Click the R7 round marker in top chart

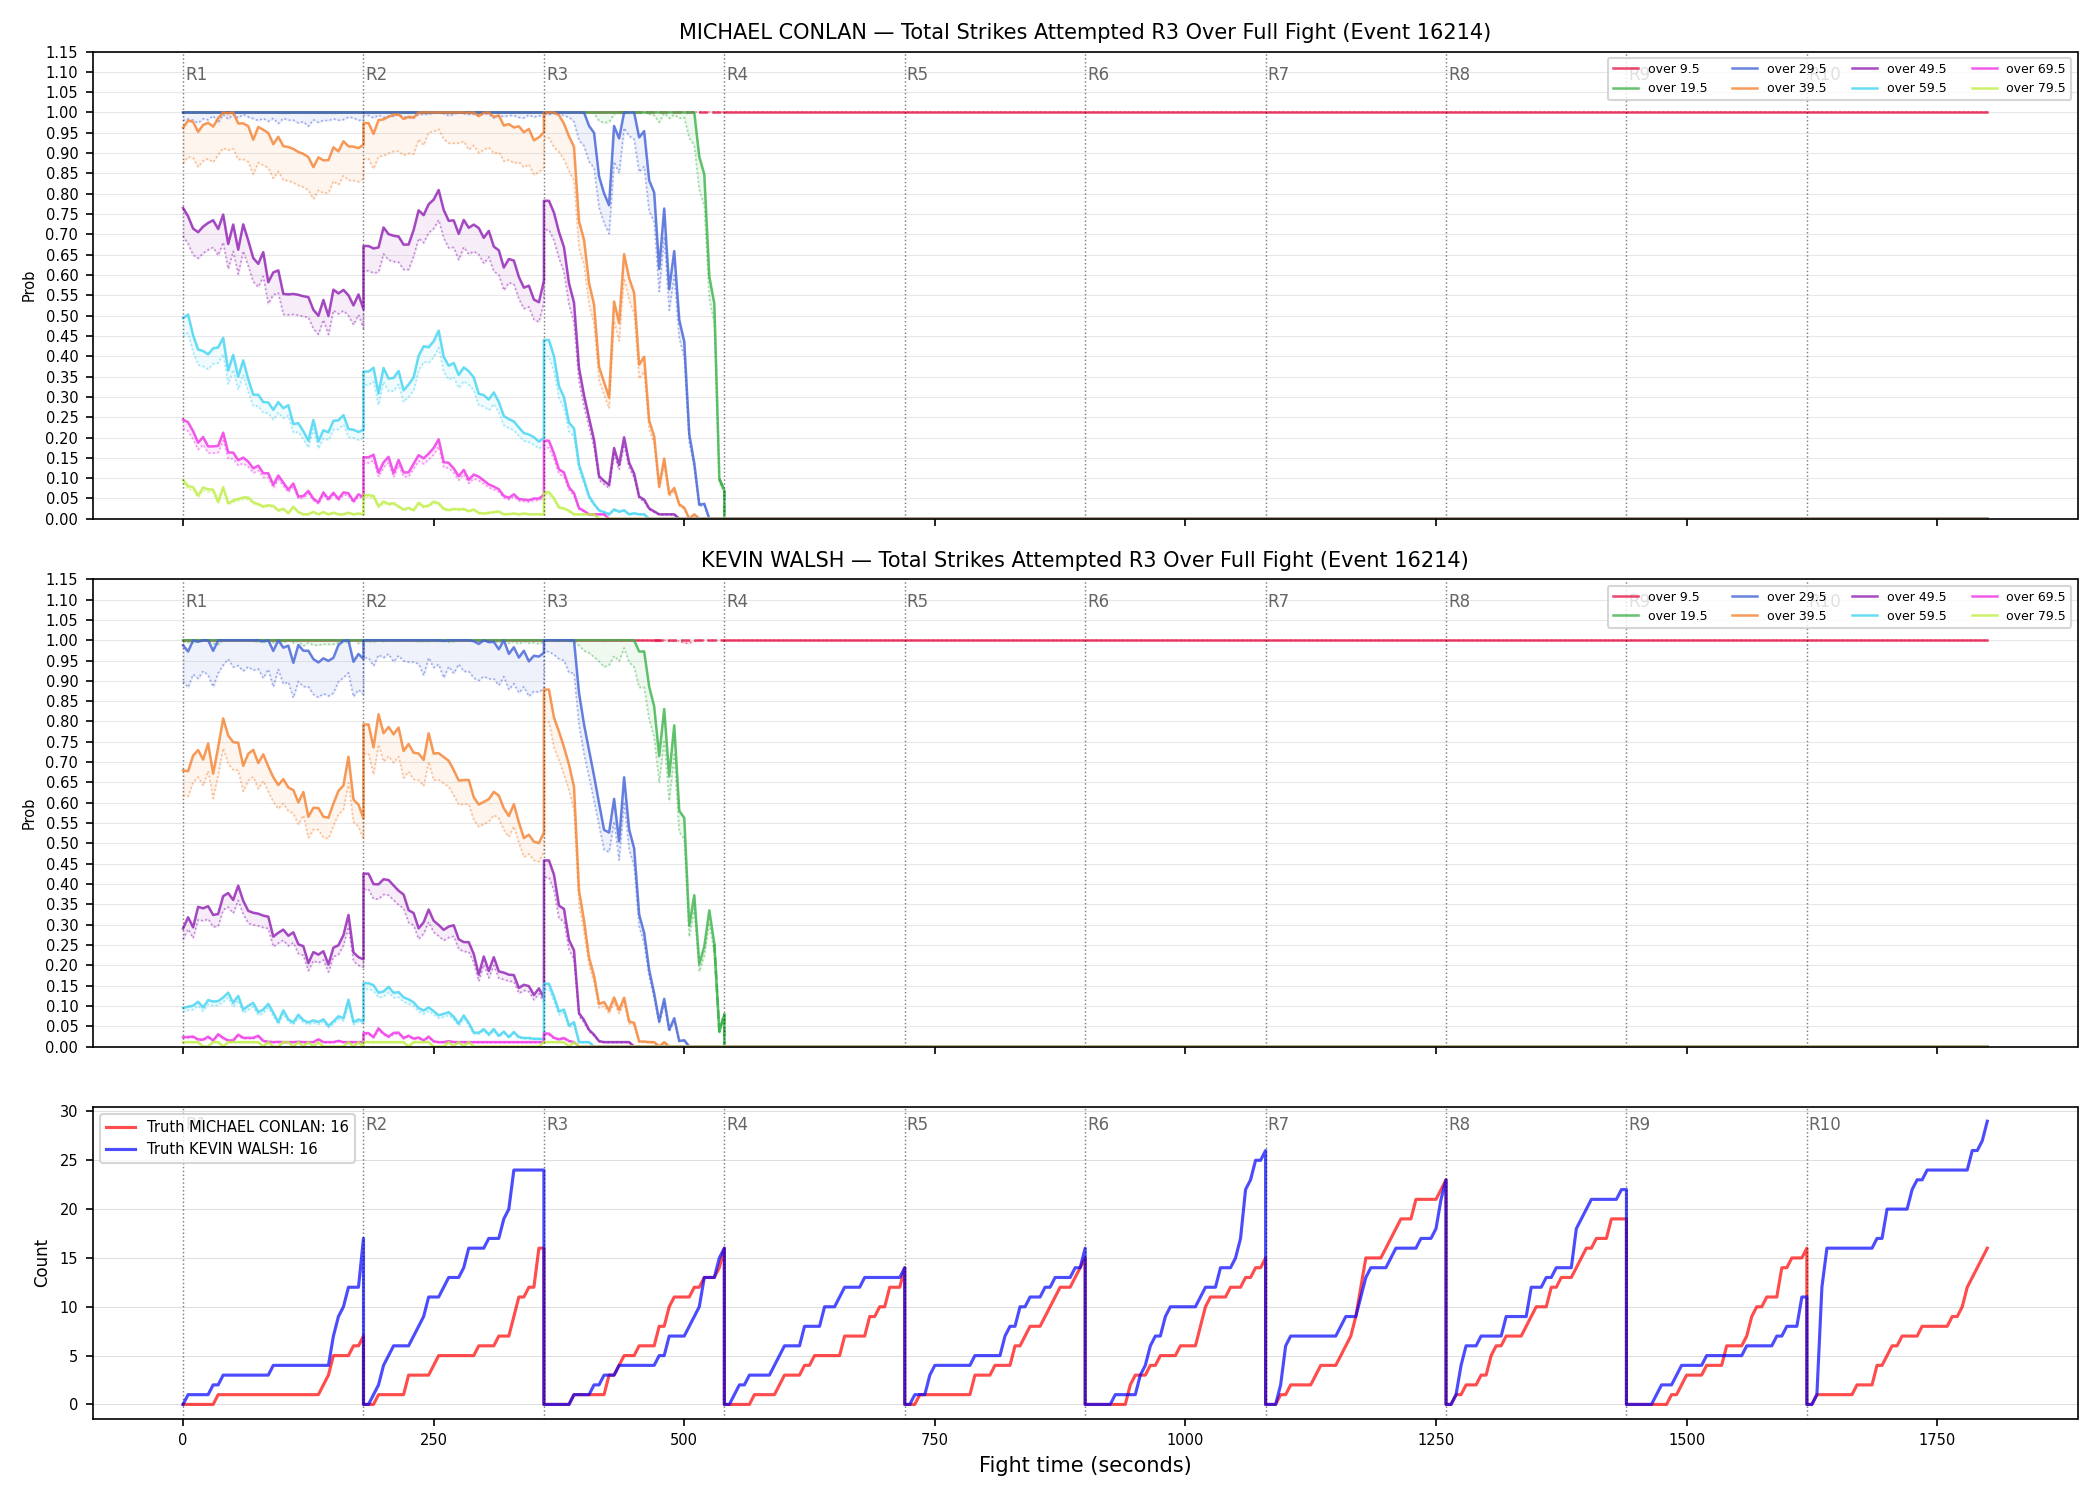coord(1278,74)
